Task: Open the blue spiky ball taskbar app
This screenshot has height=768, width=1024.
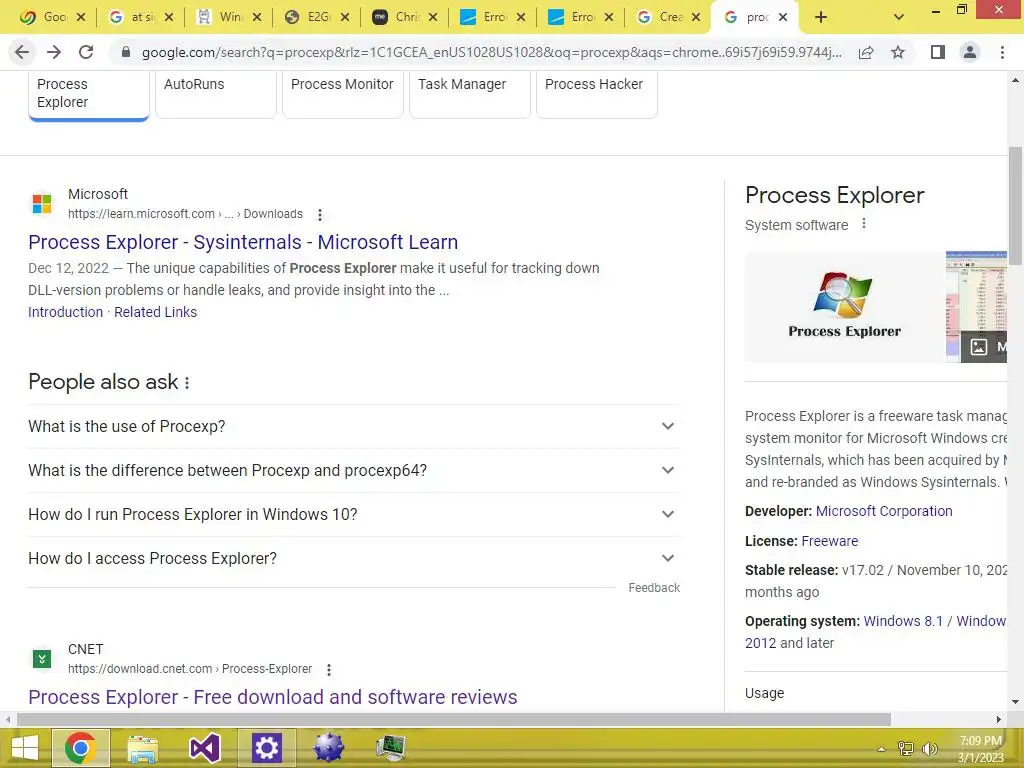Action: (328, 748)
